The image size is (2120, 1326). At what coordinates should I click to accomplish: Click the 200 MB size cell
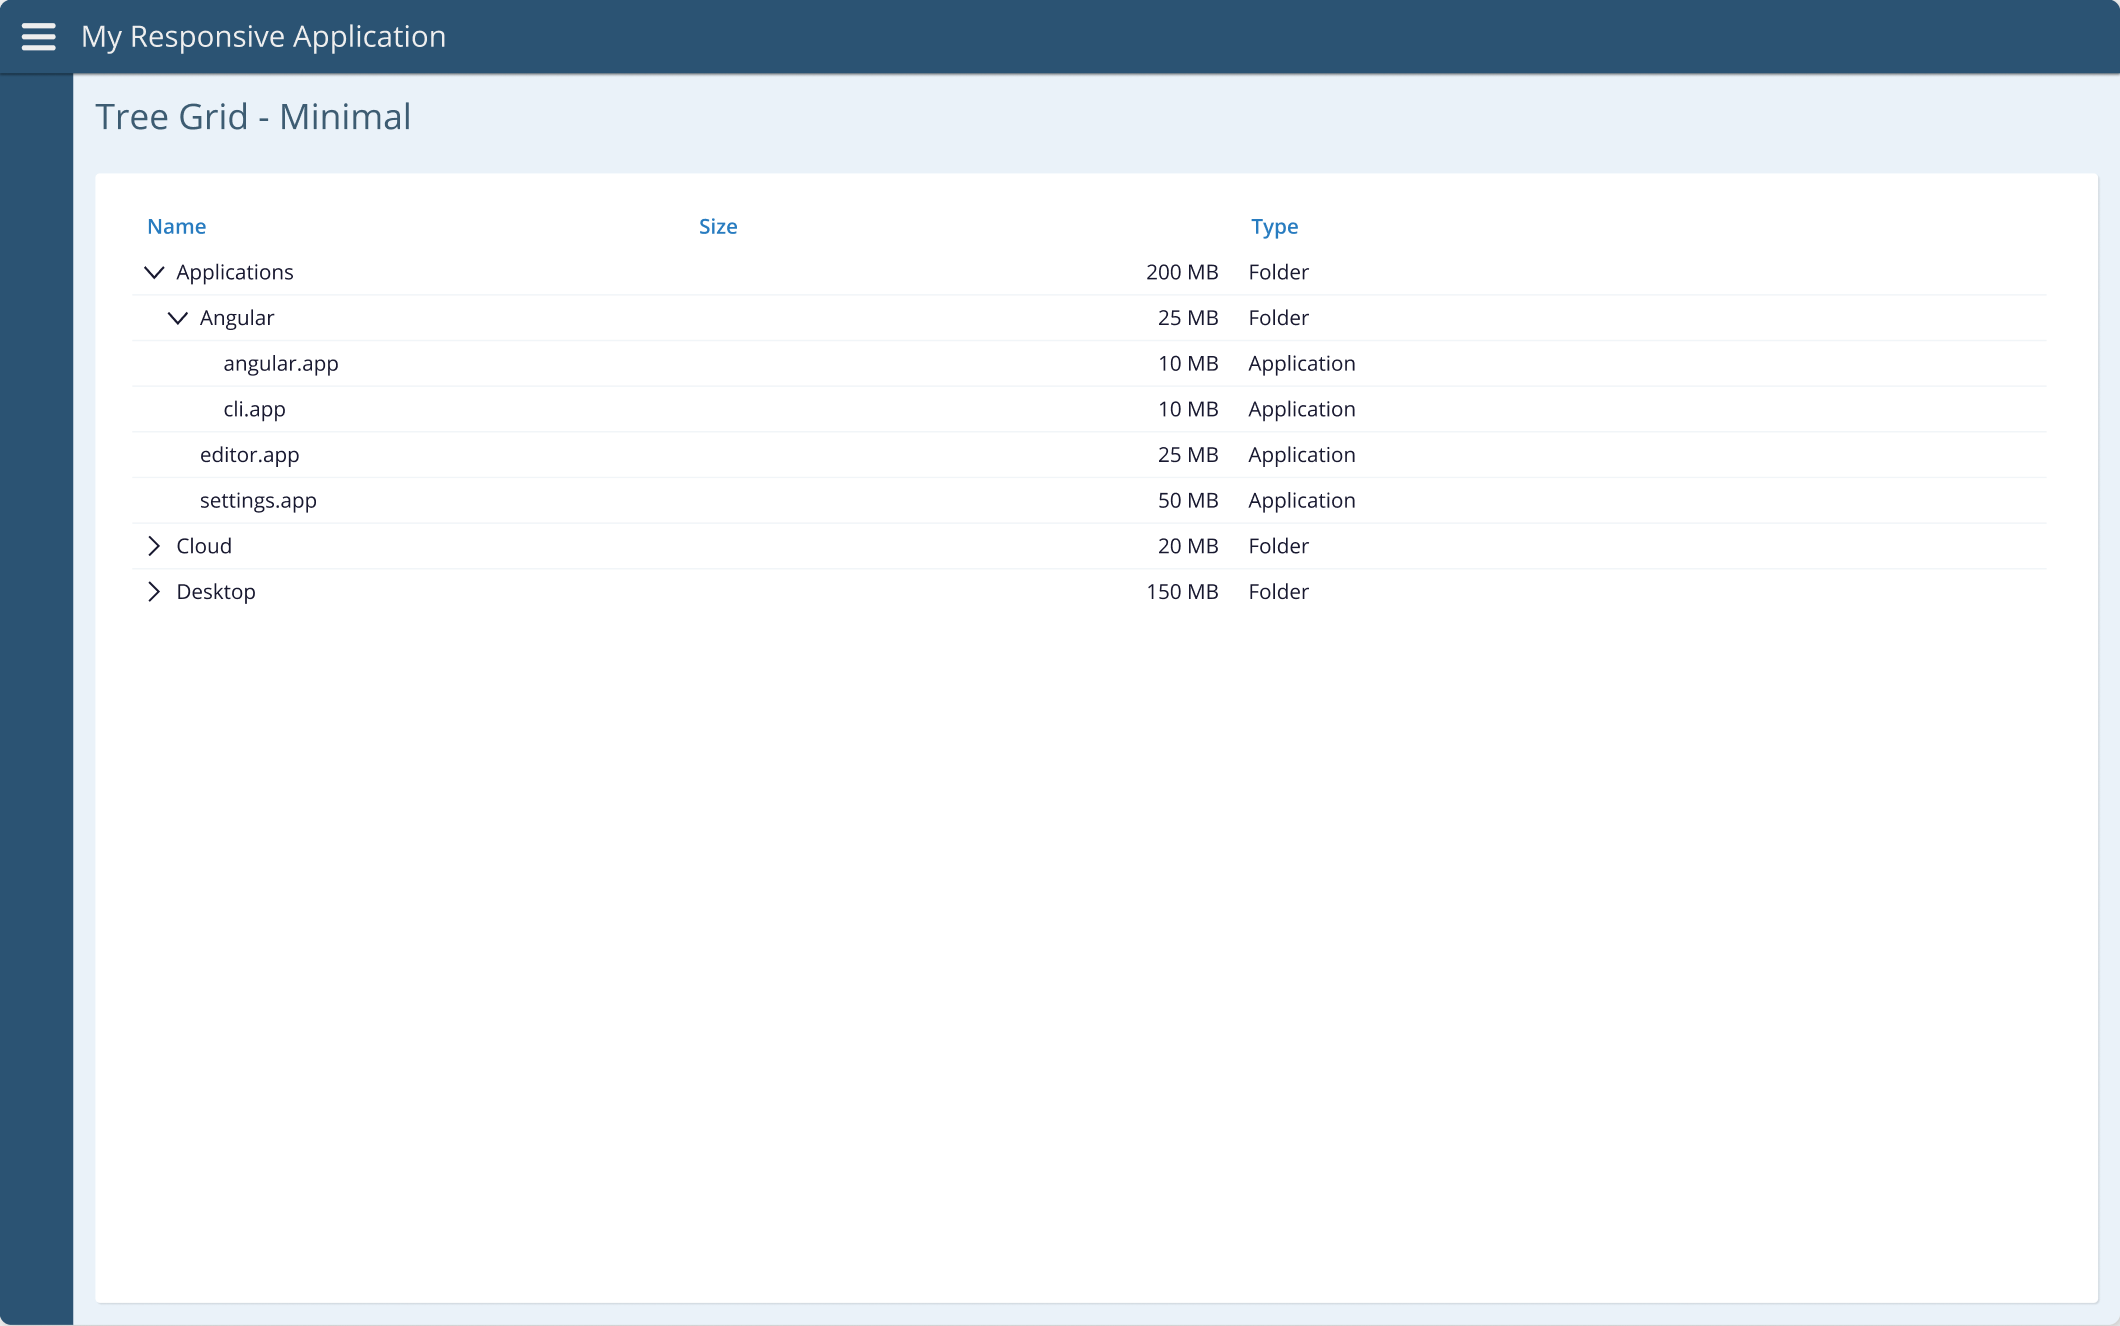pos(1182,272)
